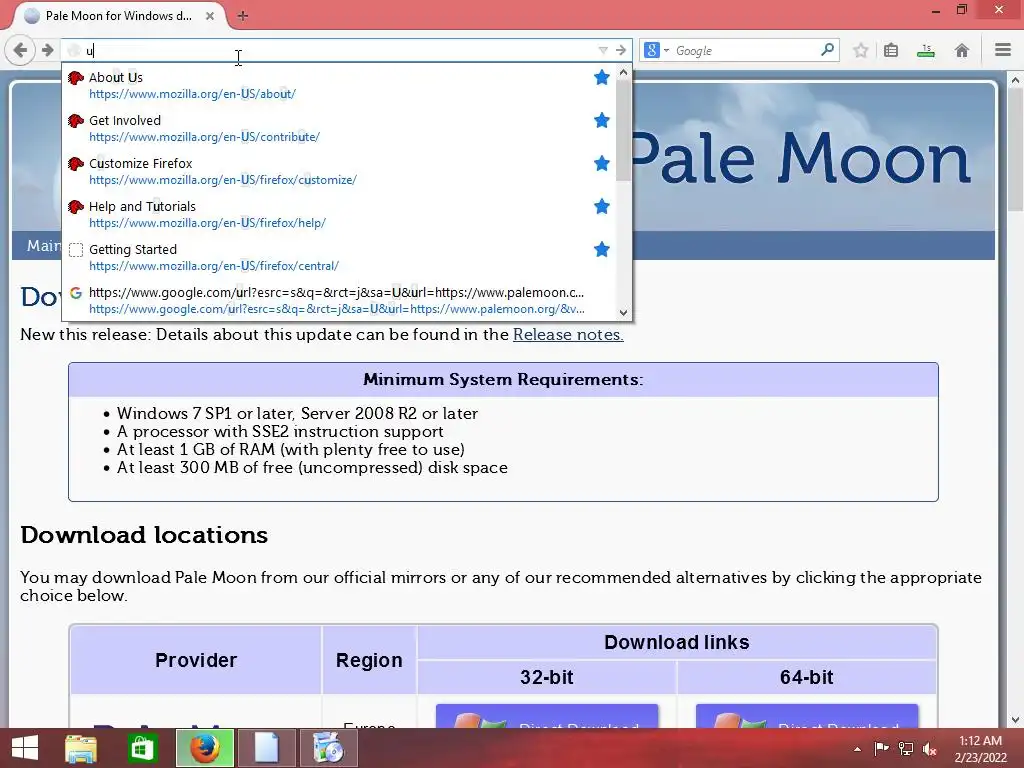Click the 64-bit Direct Download button
1024x768 pixels.
(x=807, y=716)
